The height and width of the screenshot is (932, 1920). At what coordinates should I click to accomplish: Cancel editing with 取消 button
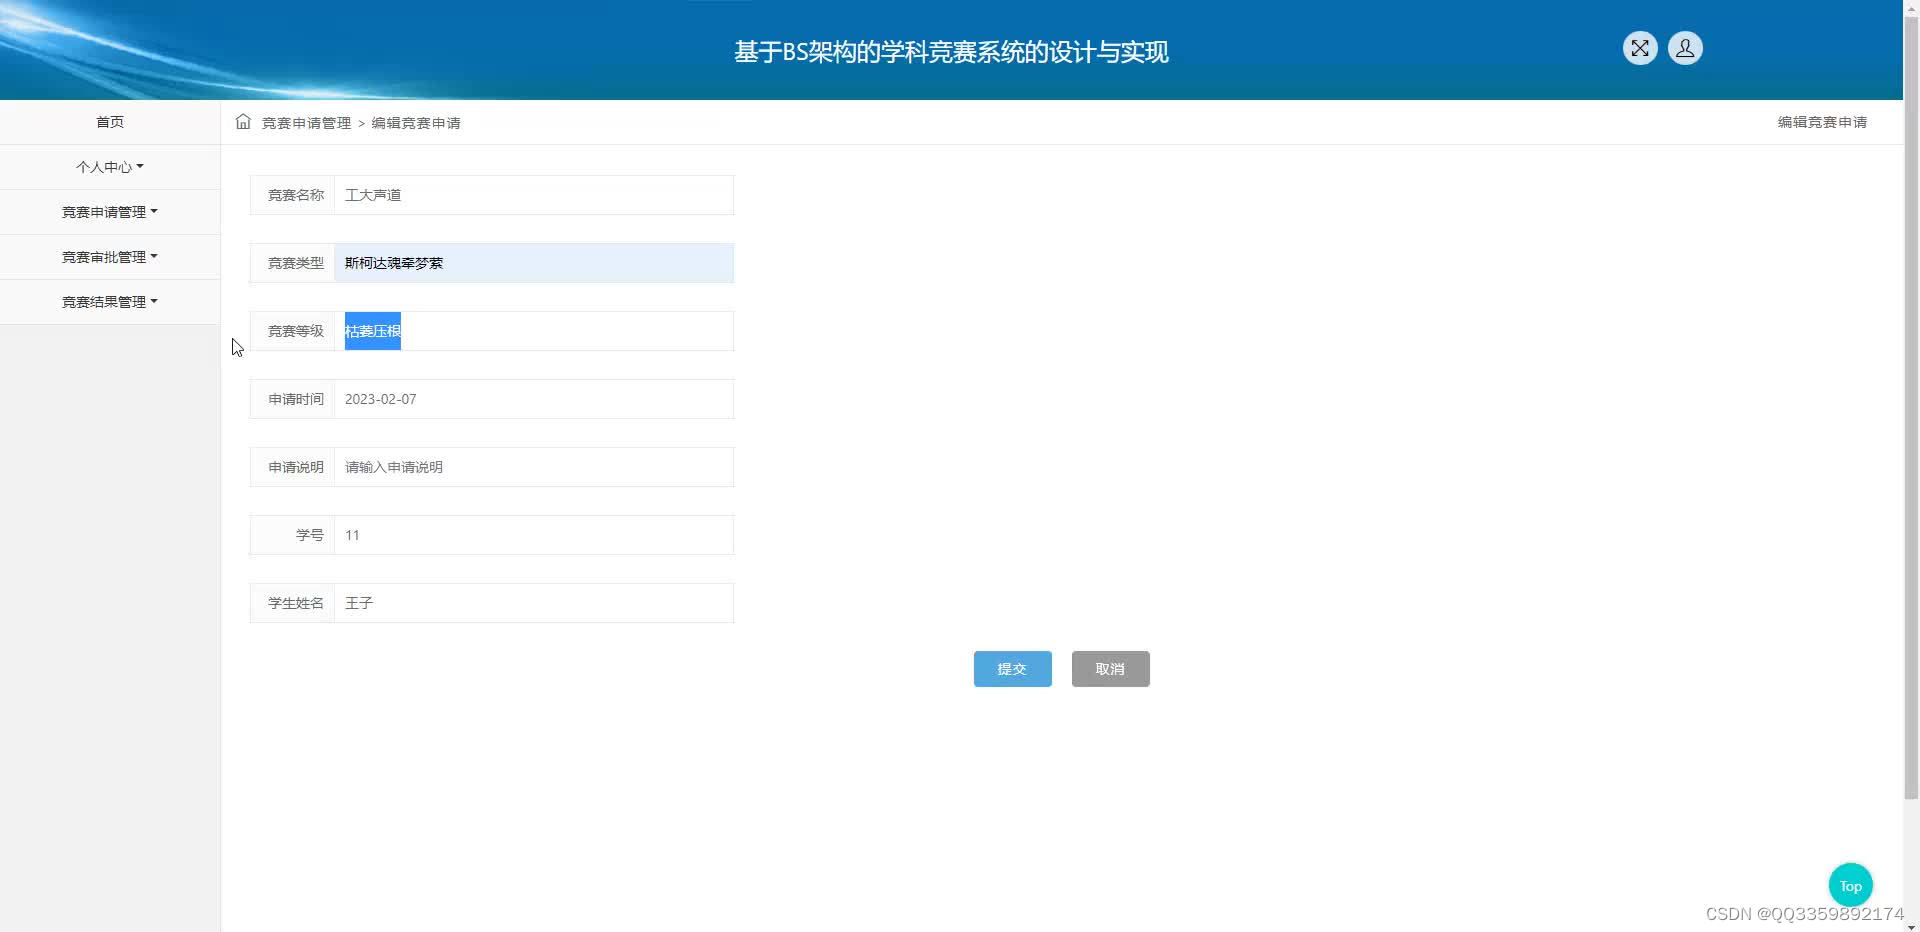click(x=1110, y=669)
